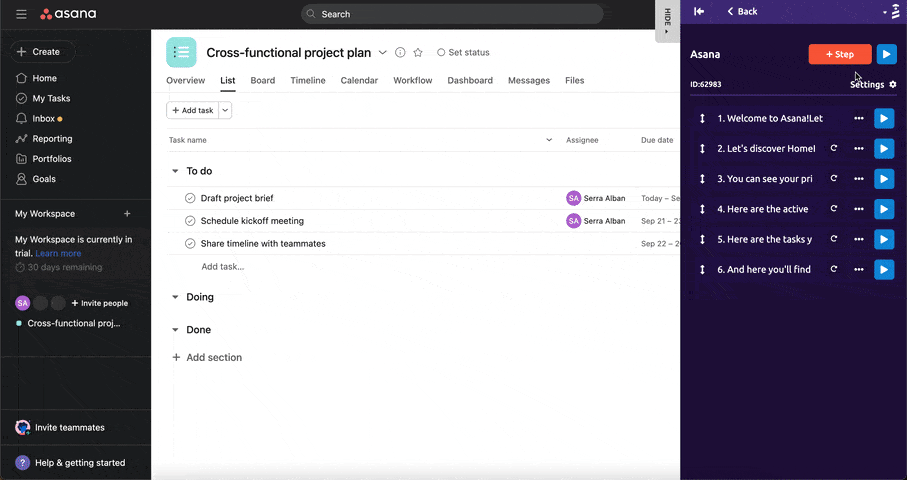Click the project list icon thumbnail
This screenshot has width=907, height=480.
(181, 52)
